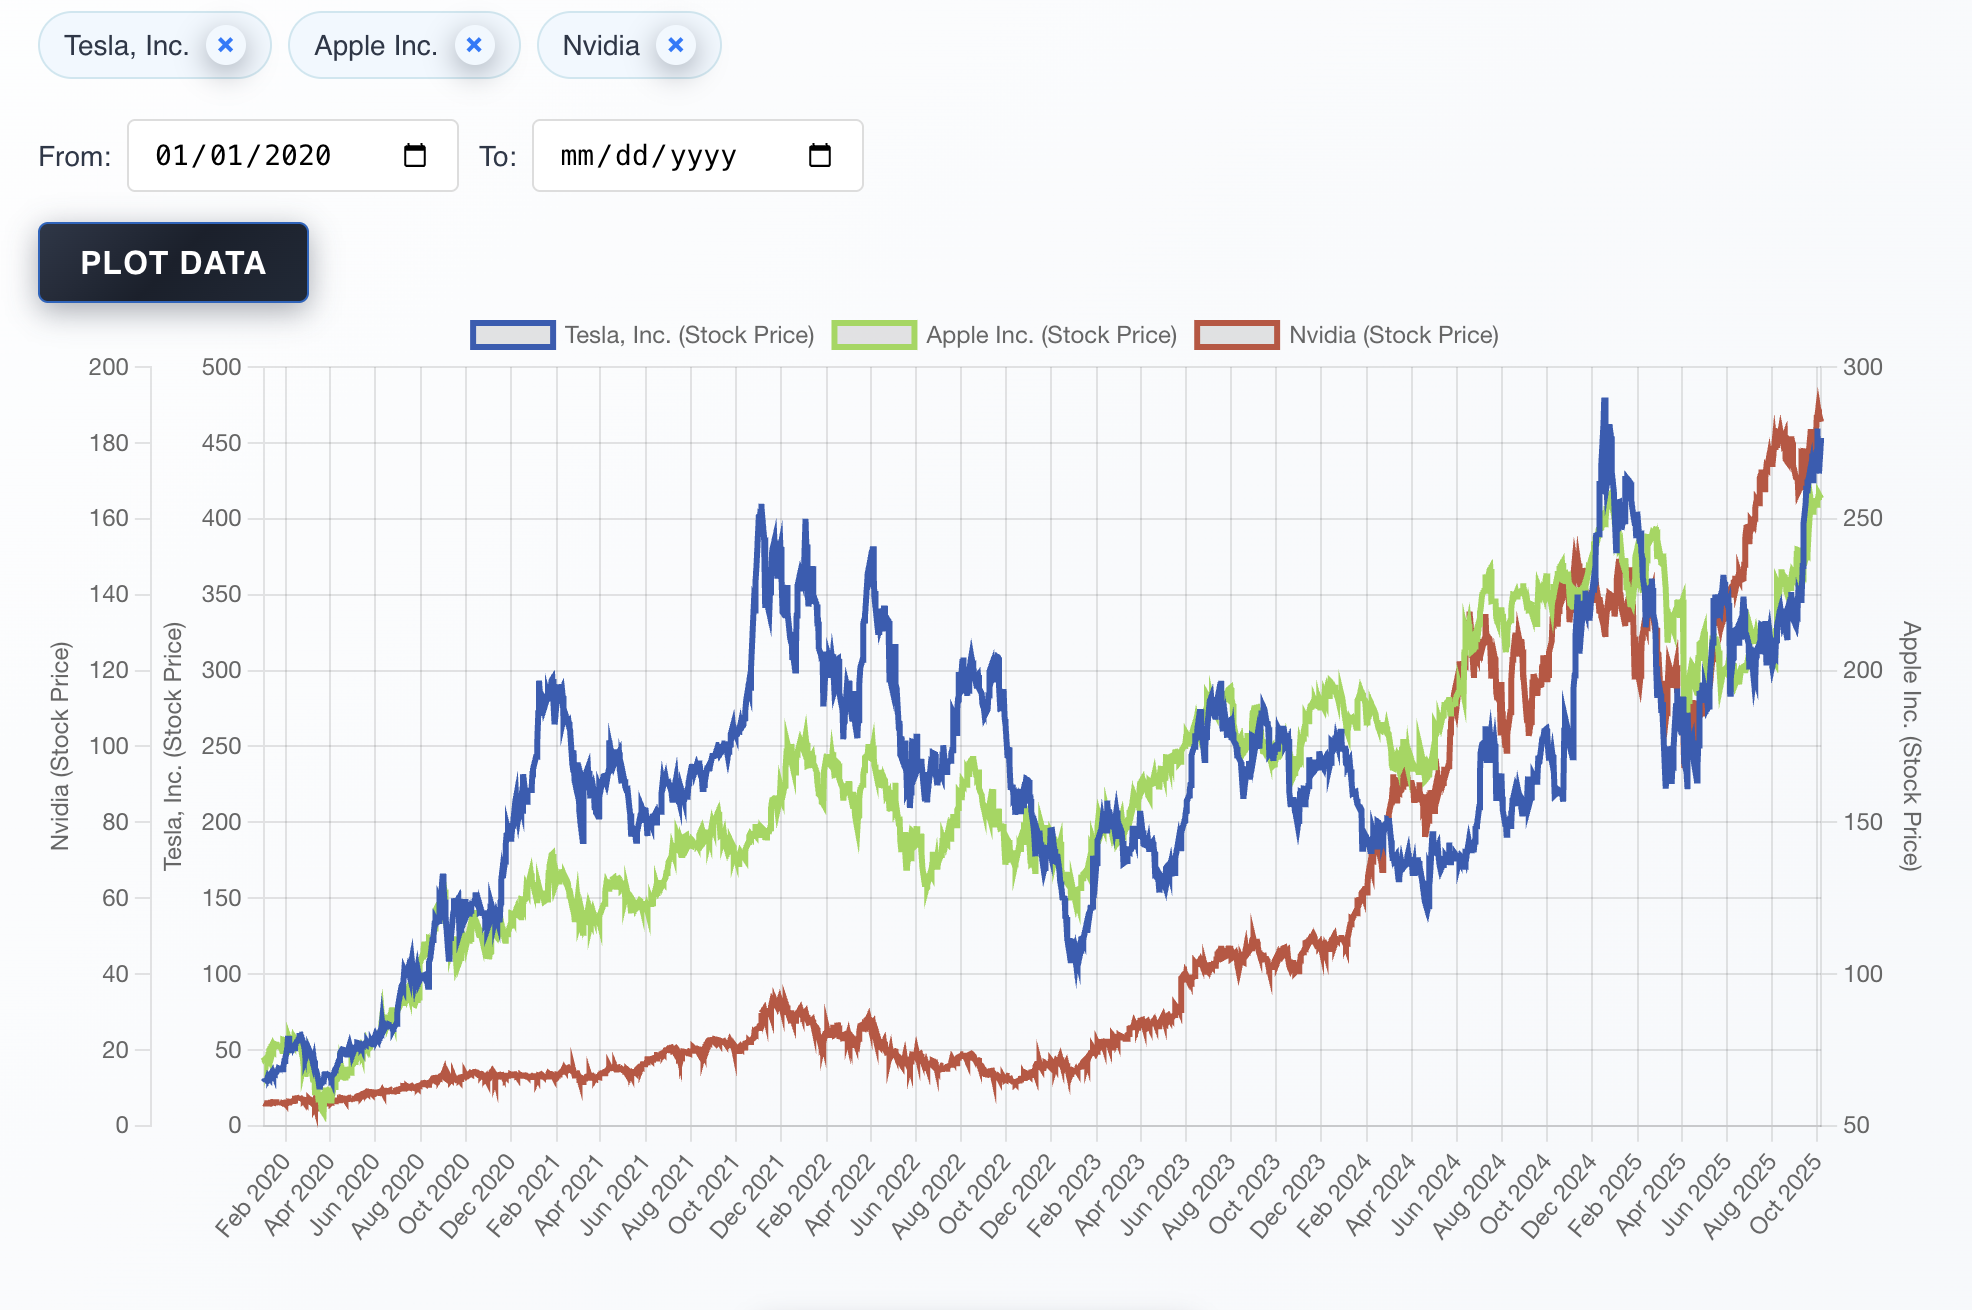Focus the From date field showing 01/01/2020
Viewport: 1972px width, 1310px height.
pyautogui.click(x=243, y=156)
